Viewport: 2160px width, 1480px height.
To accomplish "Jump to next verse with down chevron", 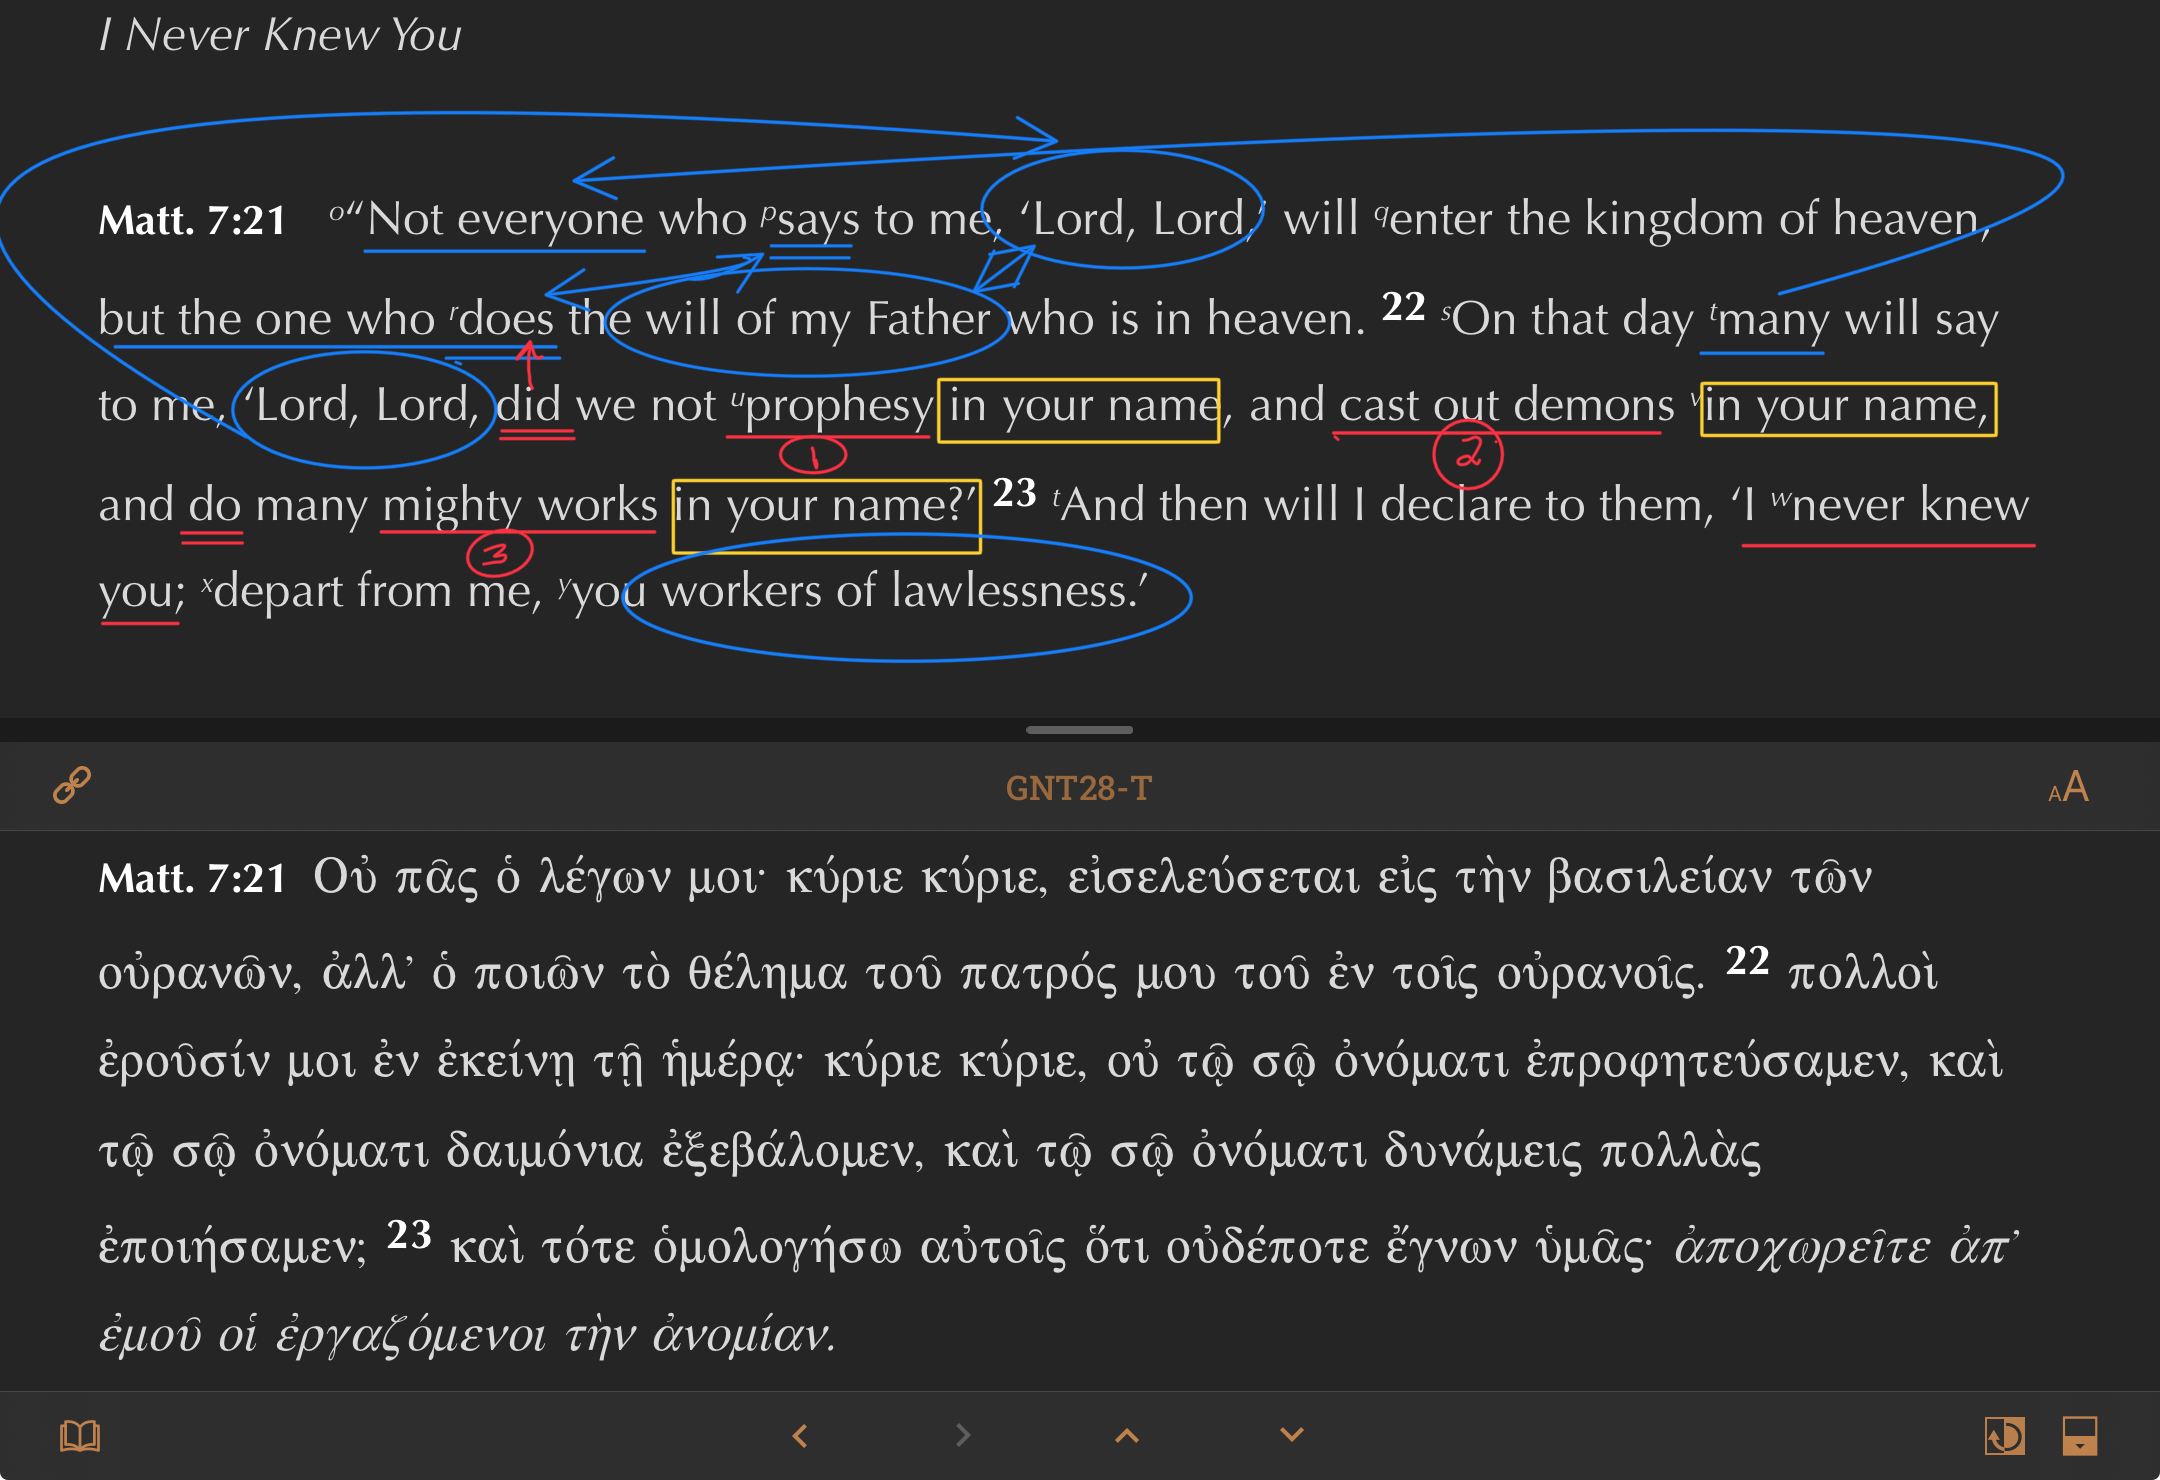I will pyautogui.click(x=1292, y=1435).
